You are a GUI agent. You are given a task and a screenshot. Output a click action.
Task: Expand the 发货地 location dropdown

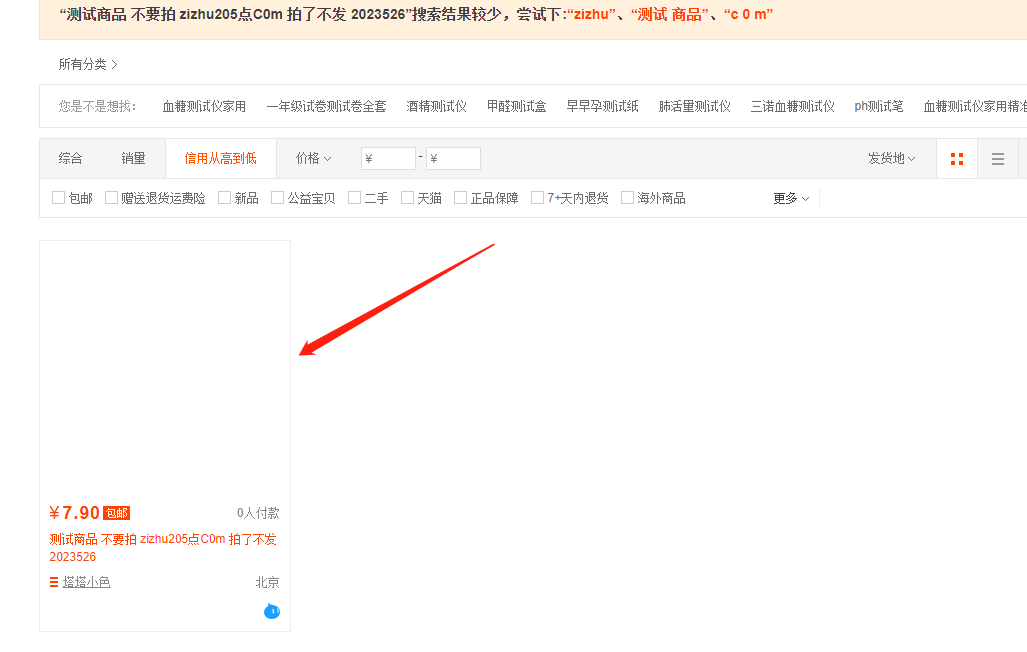point(891,158)
